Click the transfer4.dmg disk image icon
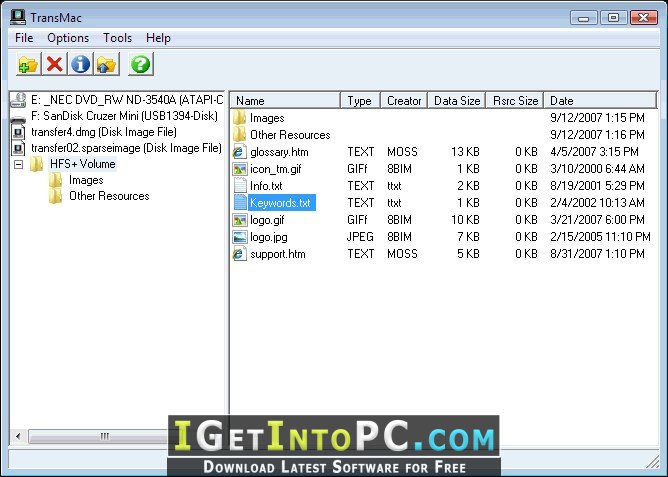Viewport: 668px width, 477px height. (18, 132)
